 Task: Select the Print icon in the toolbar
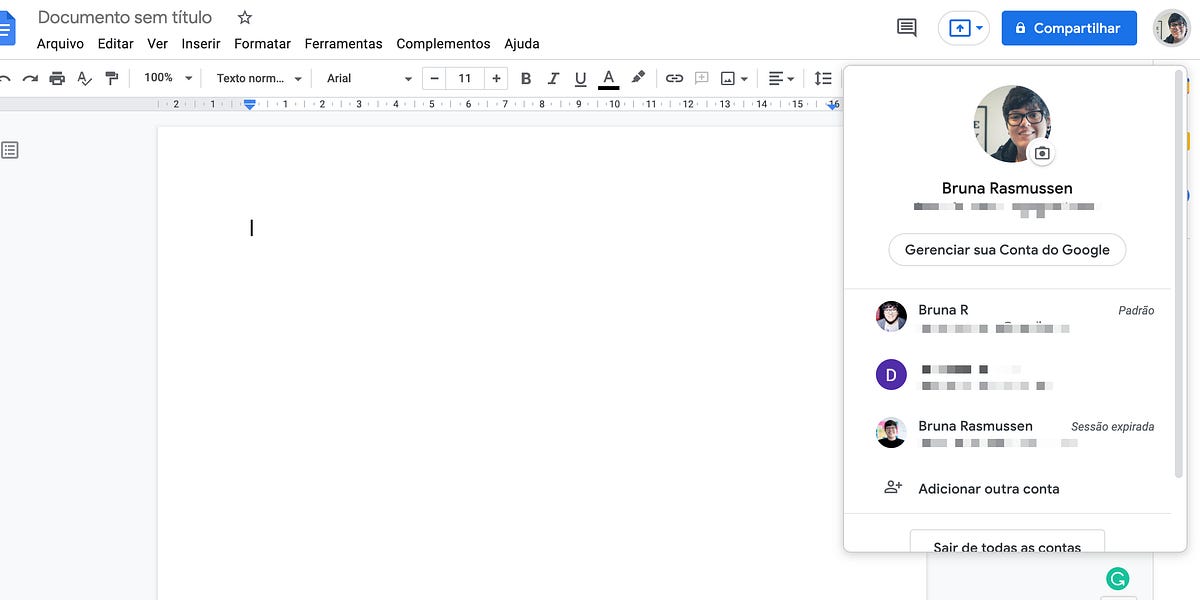pos(57,77)
